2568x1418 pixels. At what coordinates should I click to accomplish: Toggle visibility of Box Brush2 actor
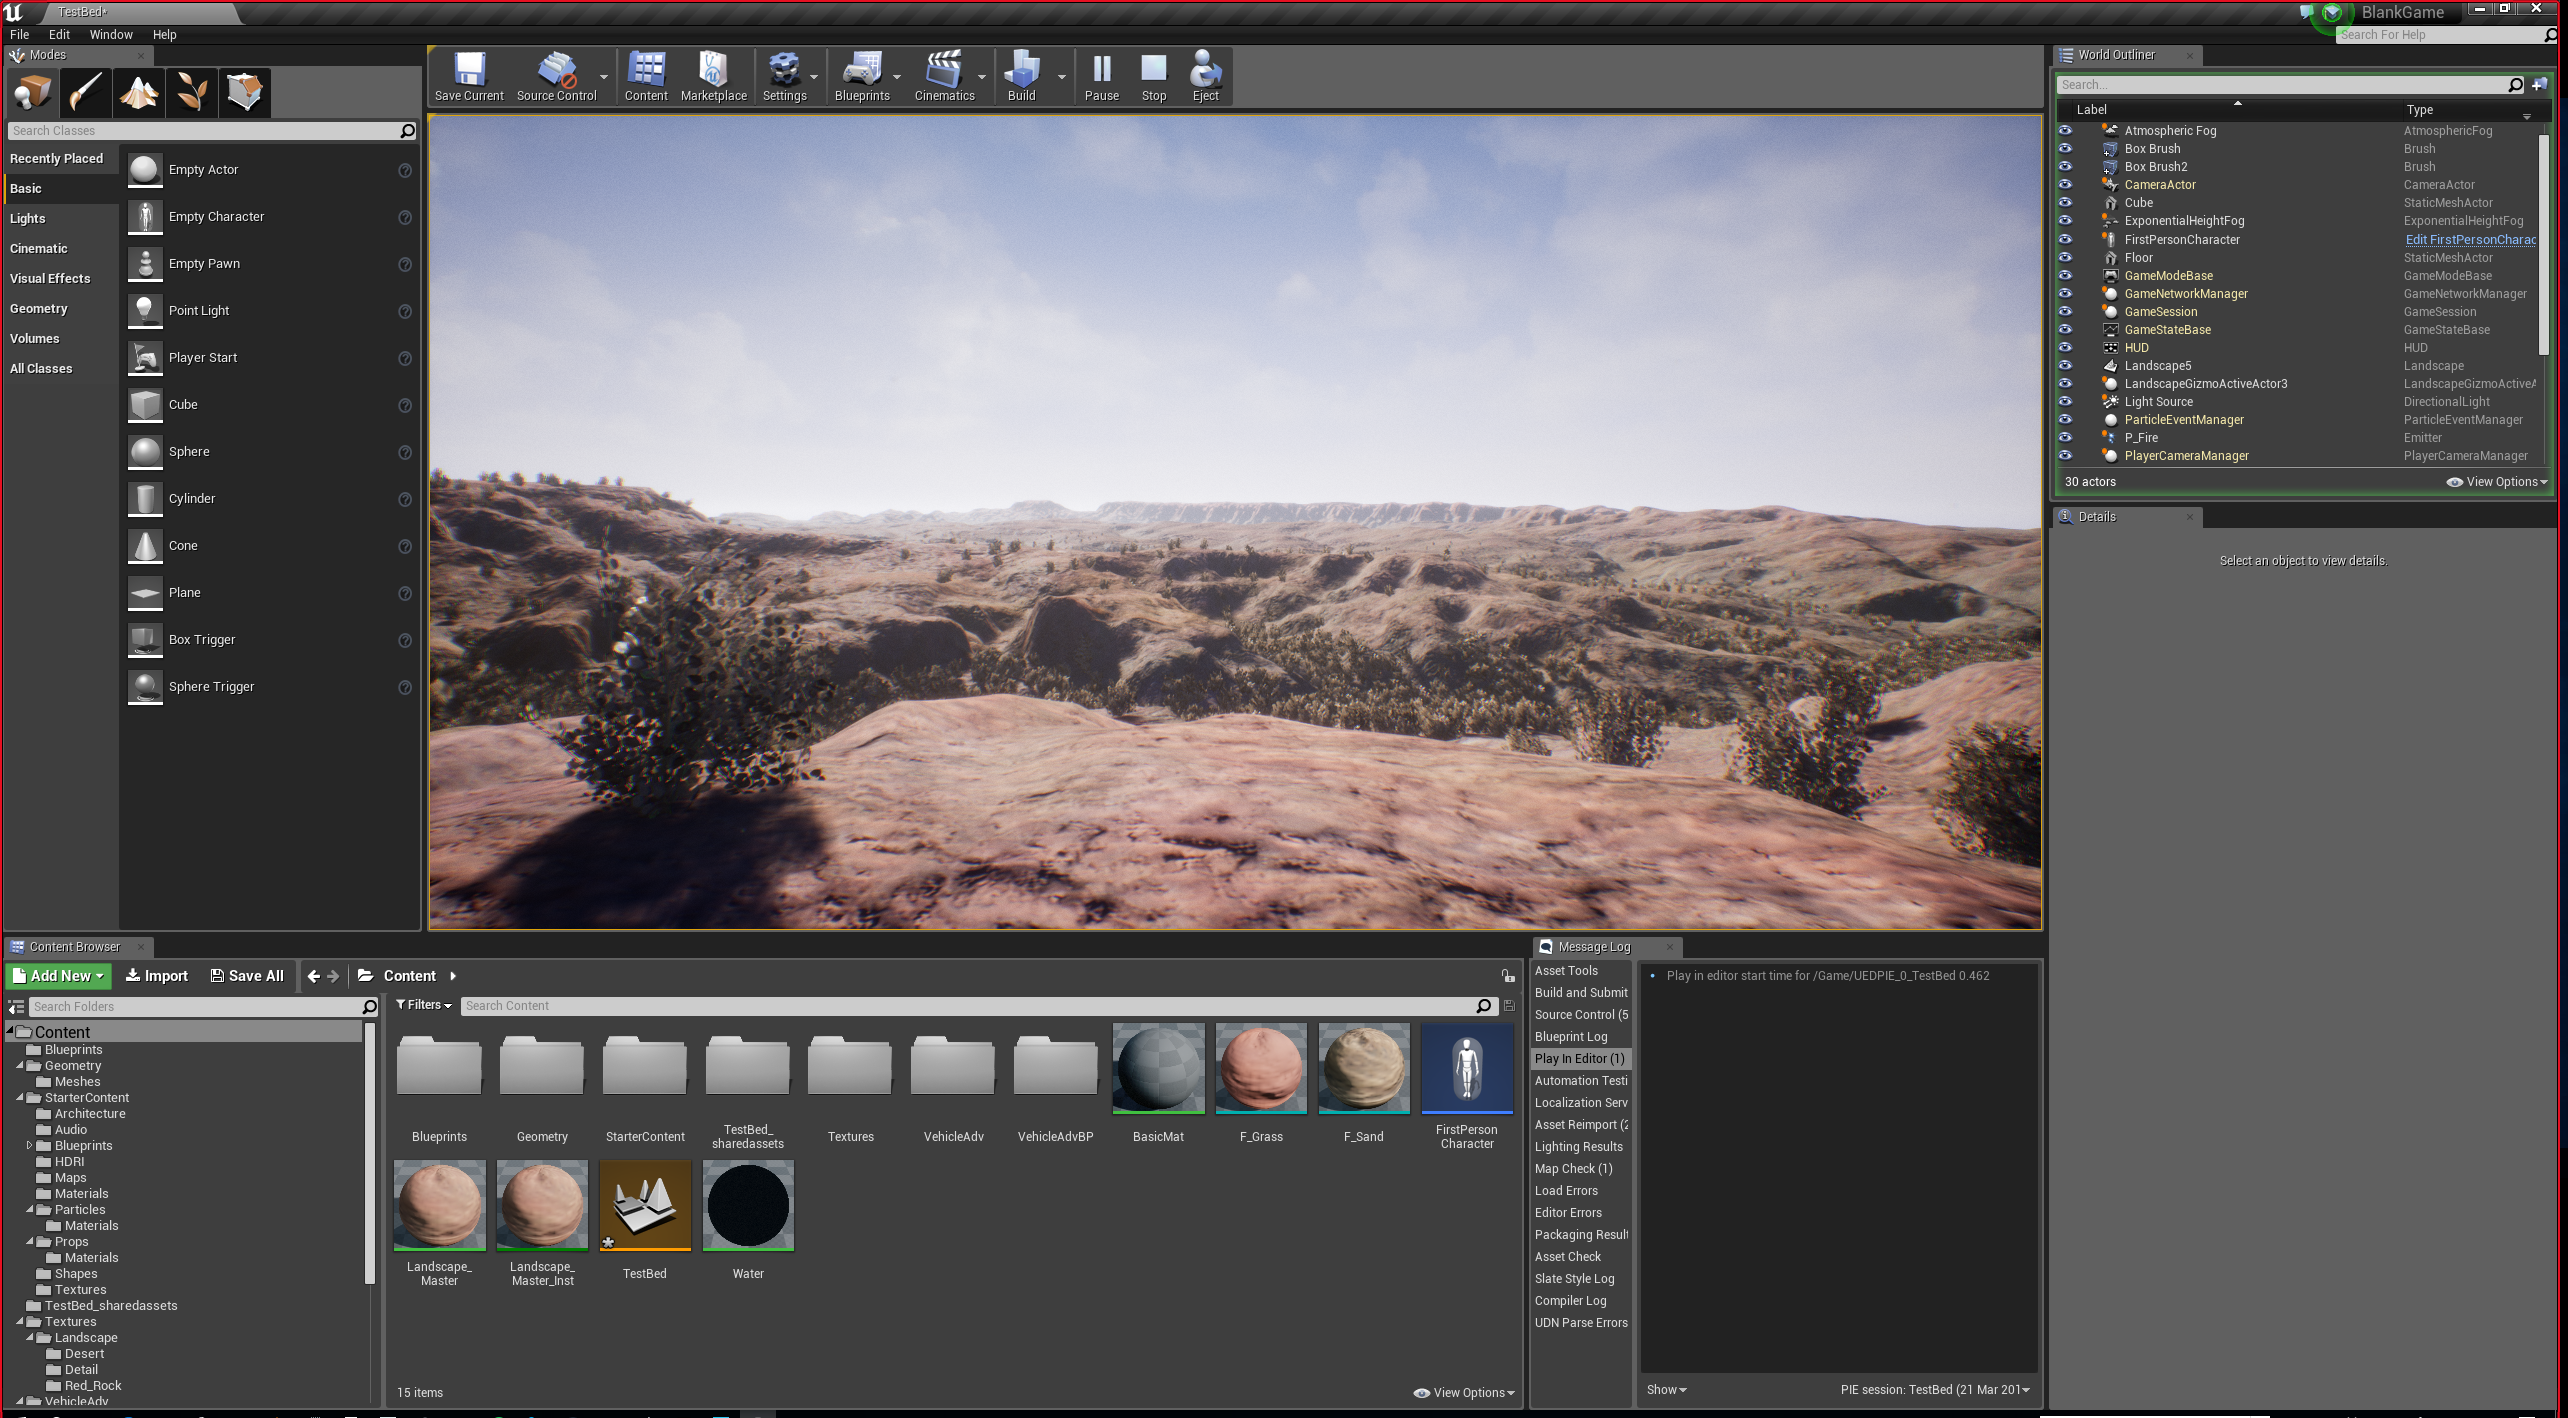2065,167
